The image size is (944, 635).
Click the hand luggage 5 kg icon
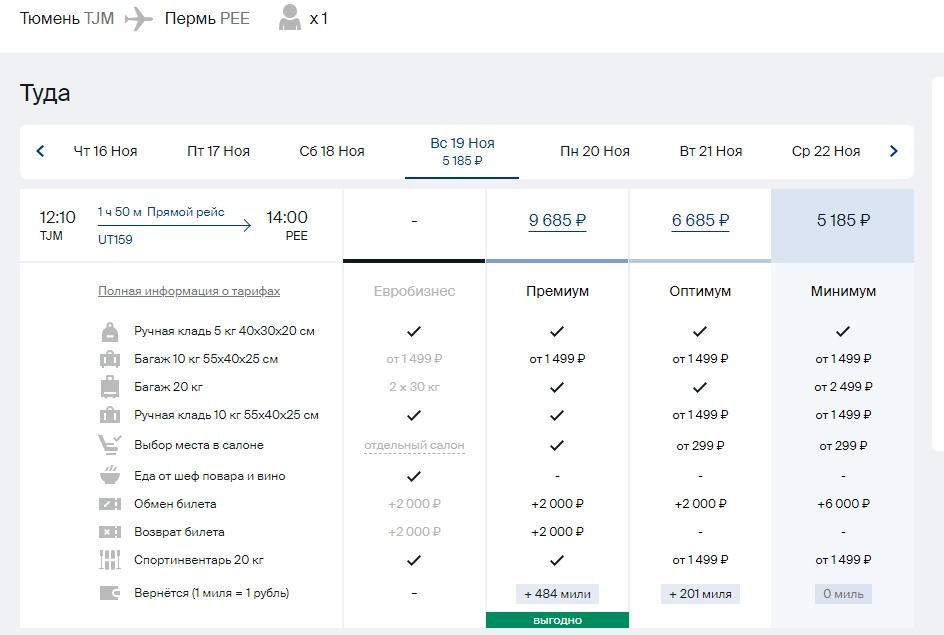[x=109, y=331]
